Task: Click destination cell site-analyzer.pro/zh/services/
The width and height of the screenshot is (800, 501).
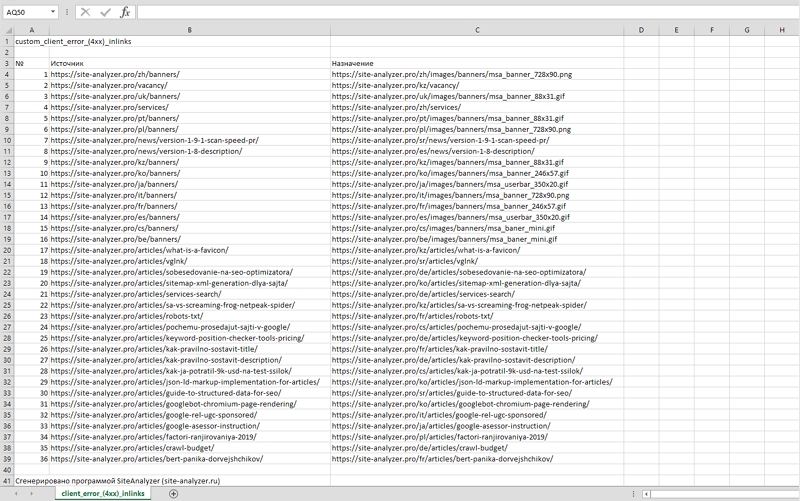Action: pyautogui.click(x=477, y=107)
